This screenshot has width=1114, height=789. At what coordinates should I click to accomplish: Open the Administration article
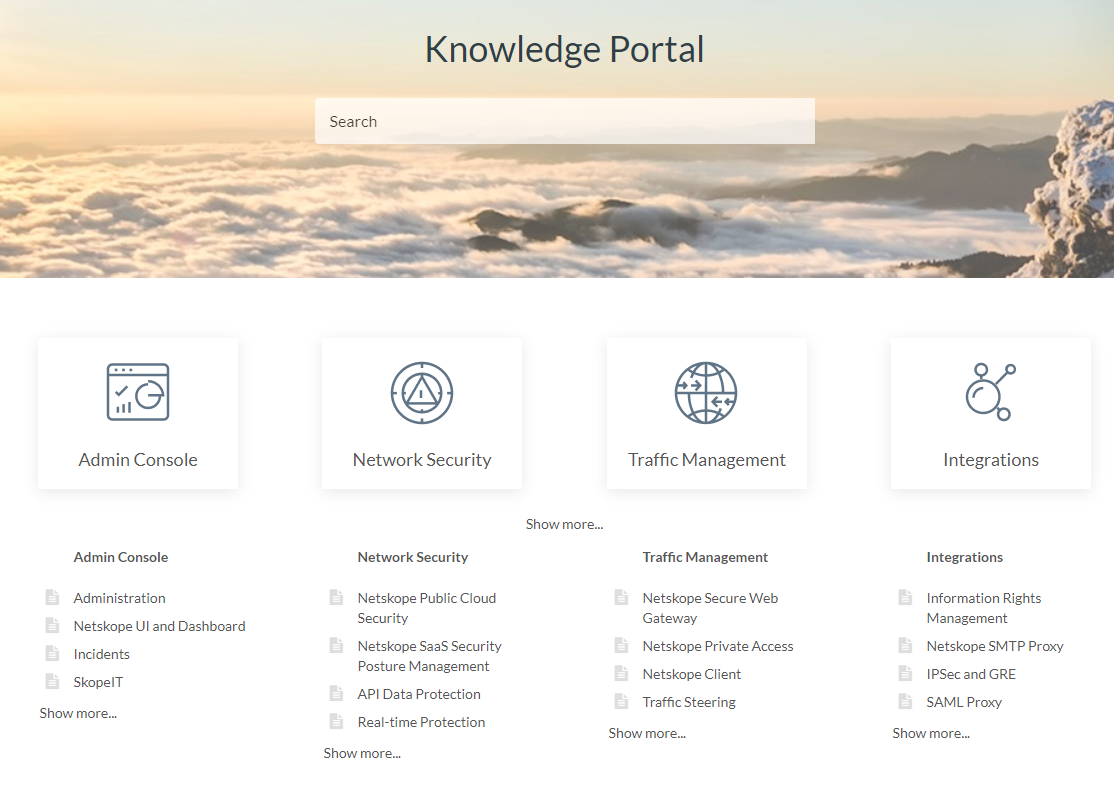pyautogui.click(x=119, y=598)
